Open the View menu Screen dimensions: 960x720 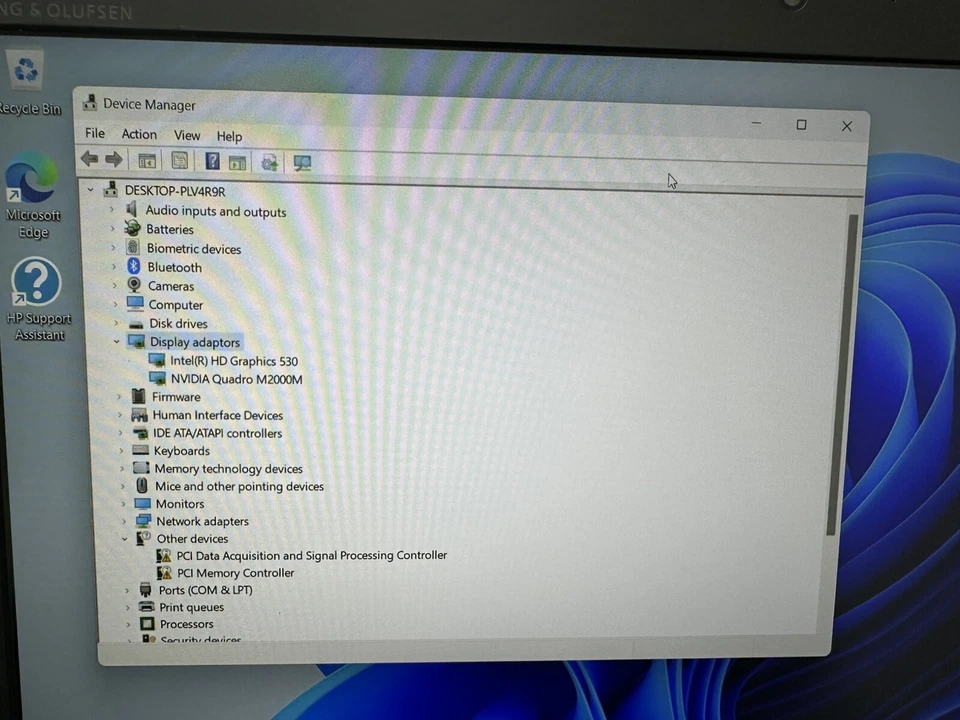tap(186, 134)
